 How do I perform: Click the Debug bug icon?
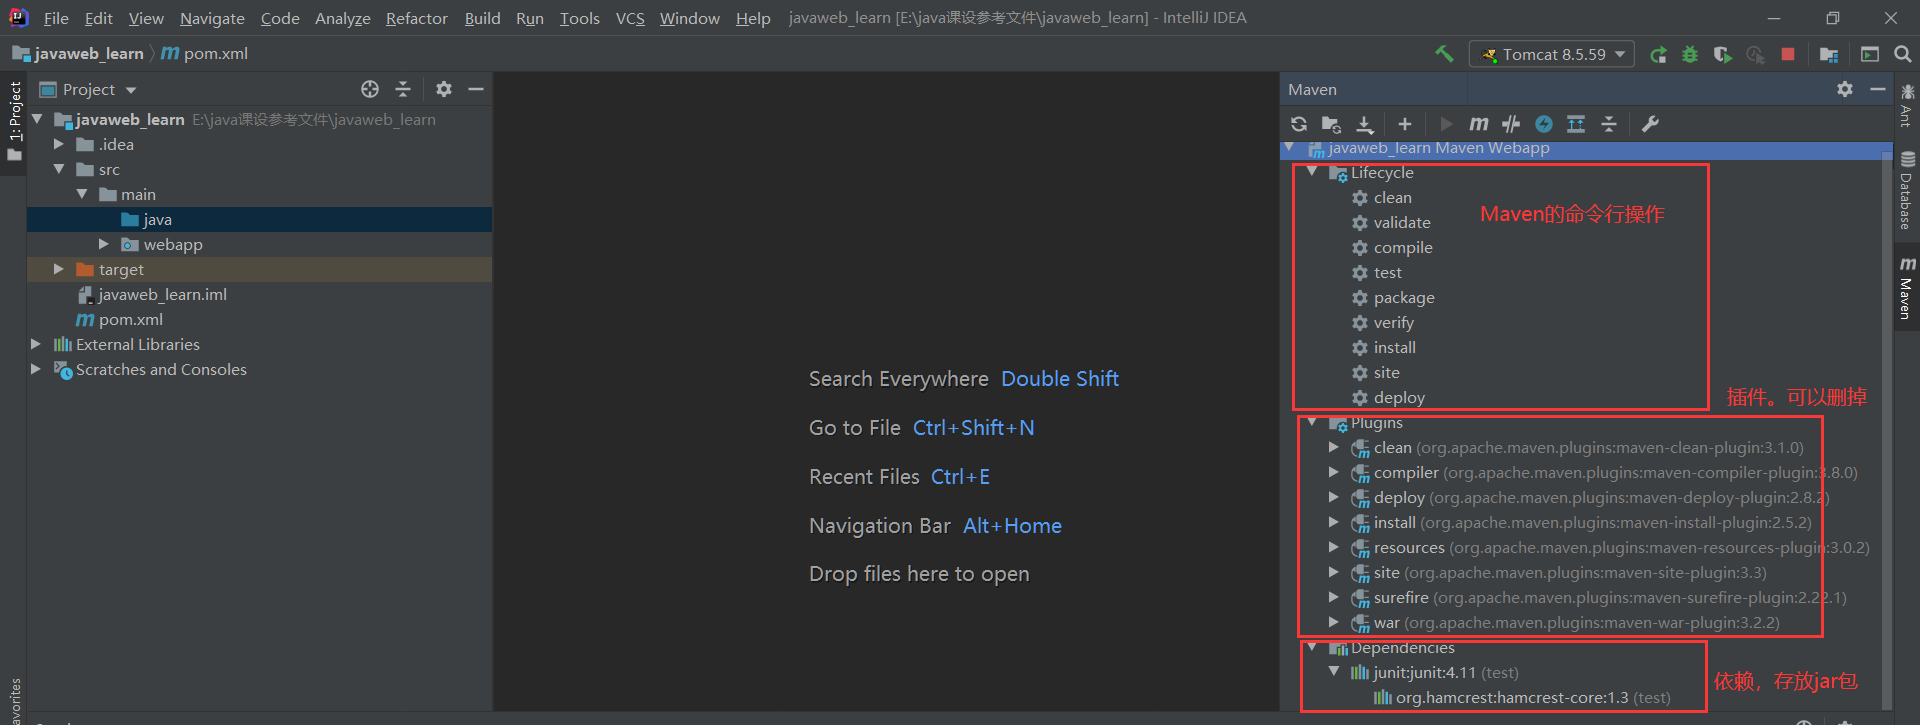point(1690,55)
